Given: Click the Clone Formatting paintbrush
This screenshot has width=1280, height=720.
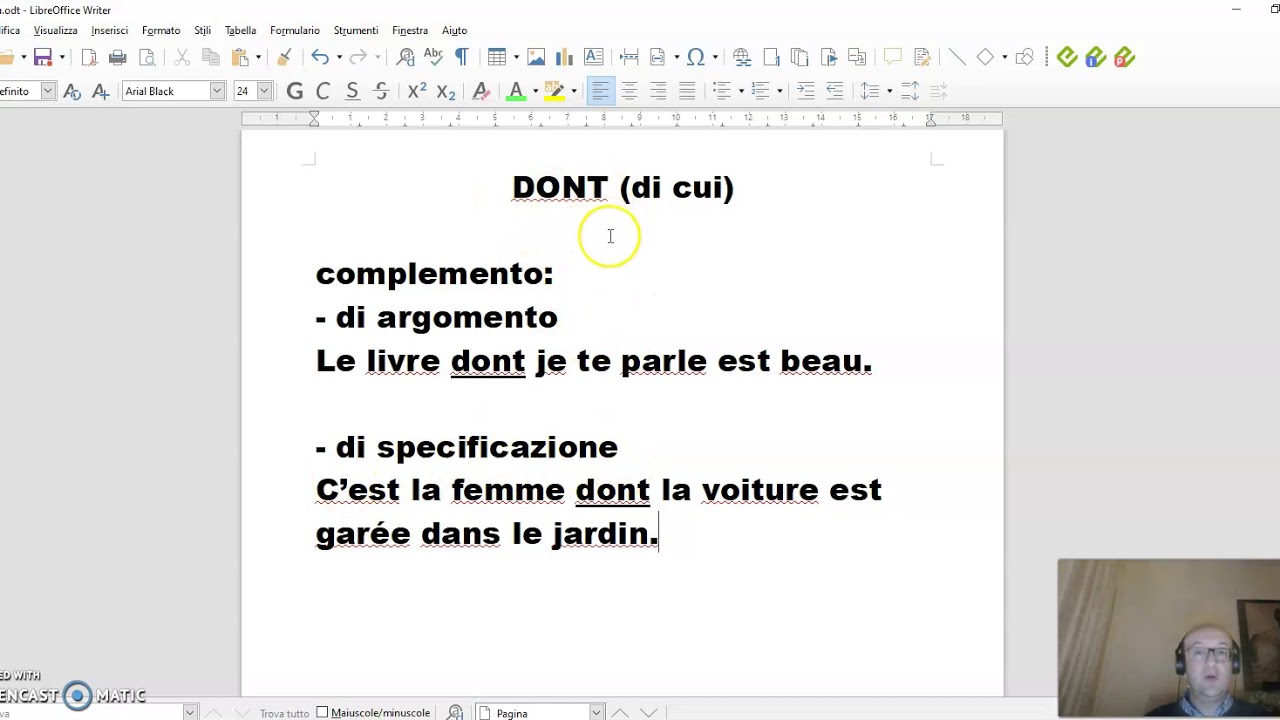Looking at the screenshot, I should pyautogui.click(x=284, y=57).
